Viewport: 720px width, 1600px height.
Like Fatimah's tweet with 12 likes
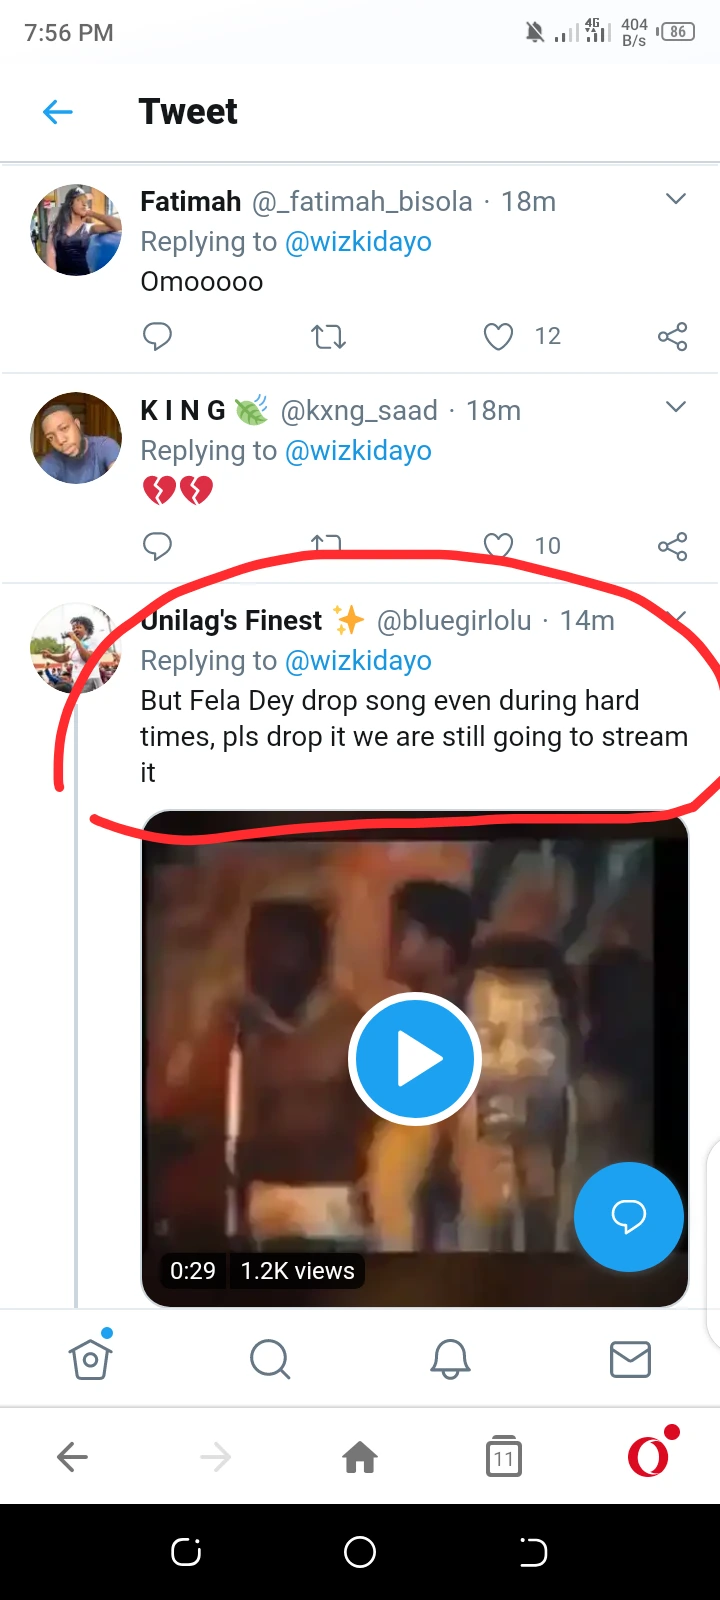[x=498, y=336]
